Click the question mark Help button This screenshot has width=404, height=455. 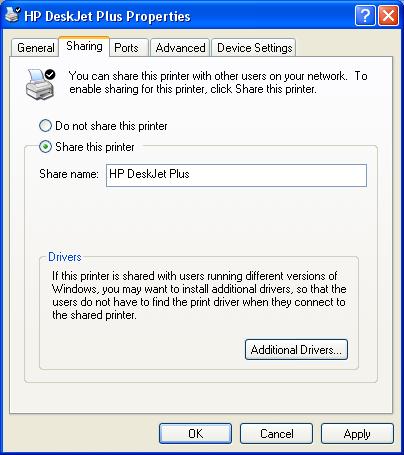coord(365,15)
